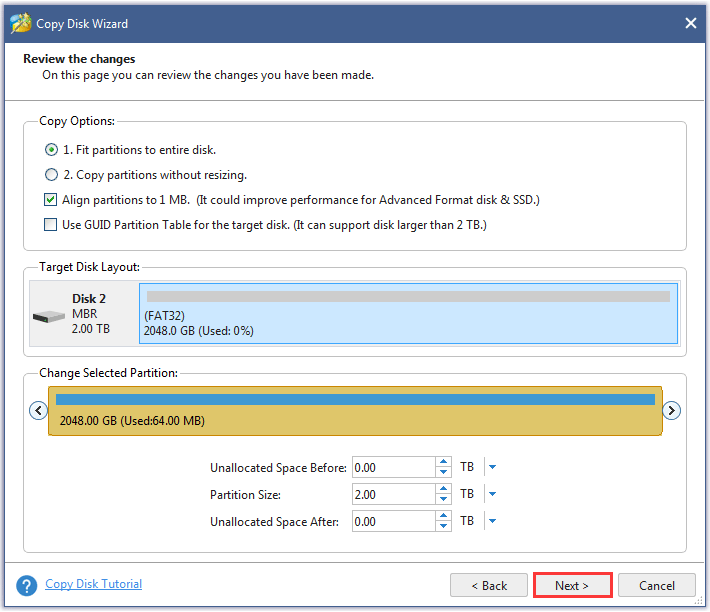Select Copy partitions without resizing option

(52, 175)
